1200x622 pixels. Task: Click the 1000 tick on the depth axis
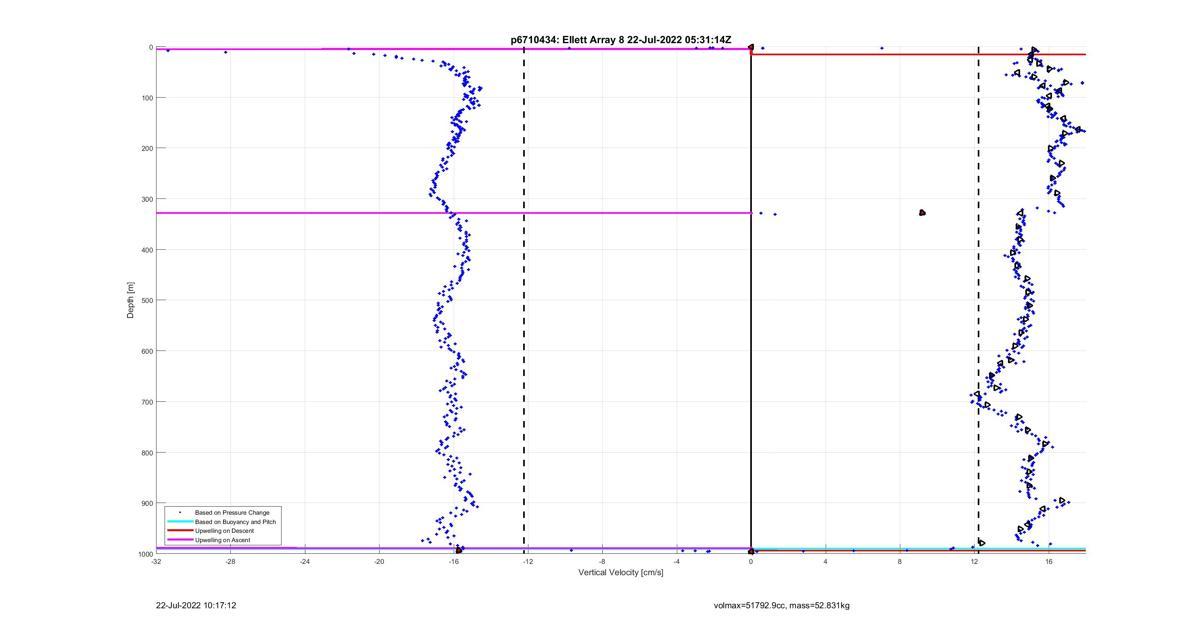point(144,553)
